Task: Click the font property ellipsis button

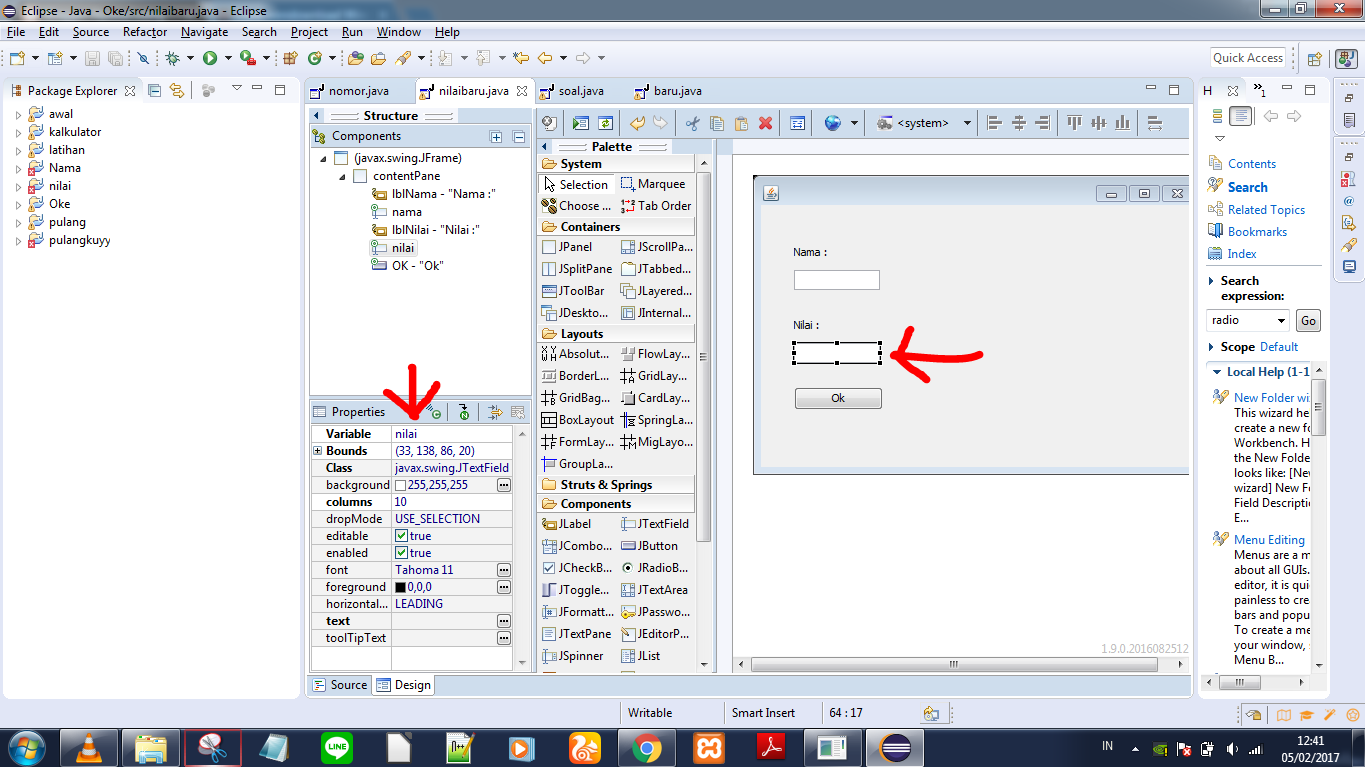Action: coord(504,570)
